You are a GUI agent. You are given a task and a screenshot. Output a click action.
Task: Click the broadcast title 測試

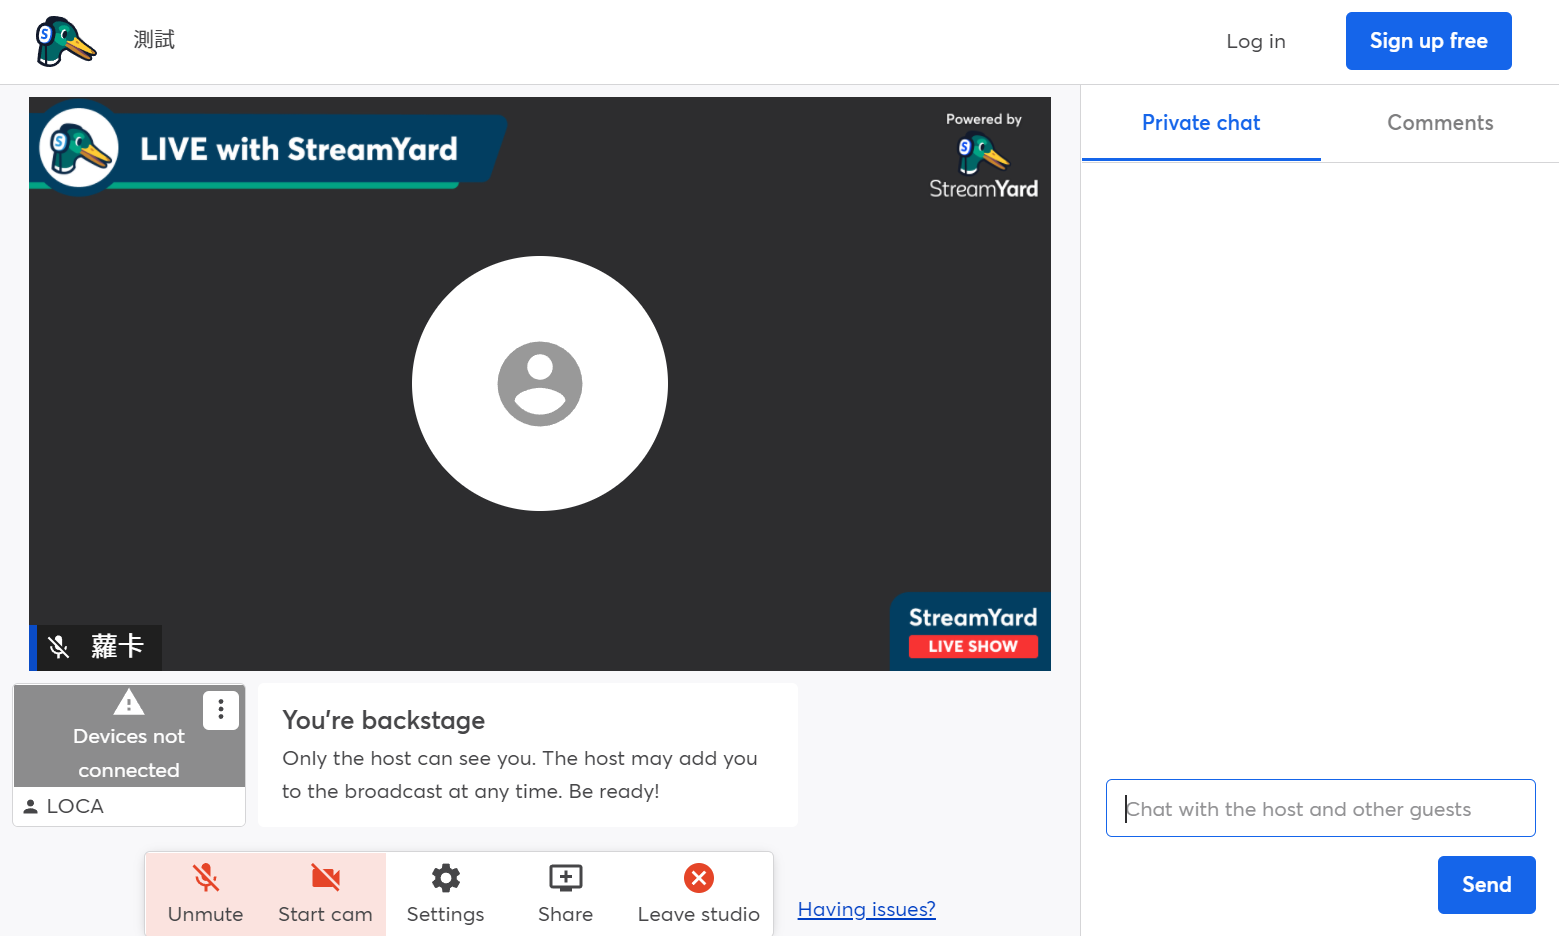[154, 40]
